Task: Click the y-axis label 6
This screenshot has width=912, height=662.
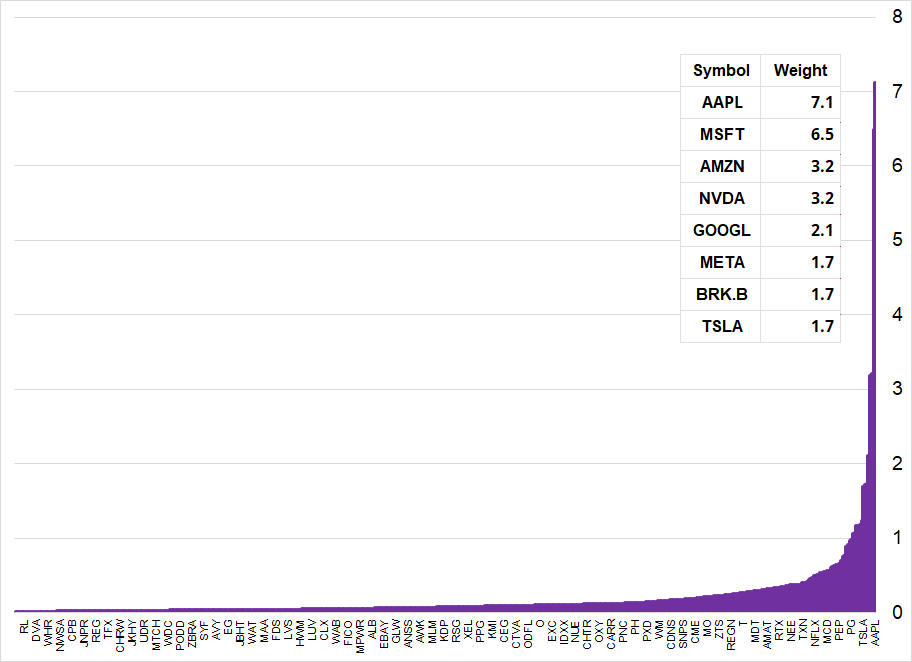Action: (897, 166)
